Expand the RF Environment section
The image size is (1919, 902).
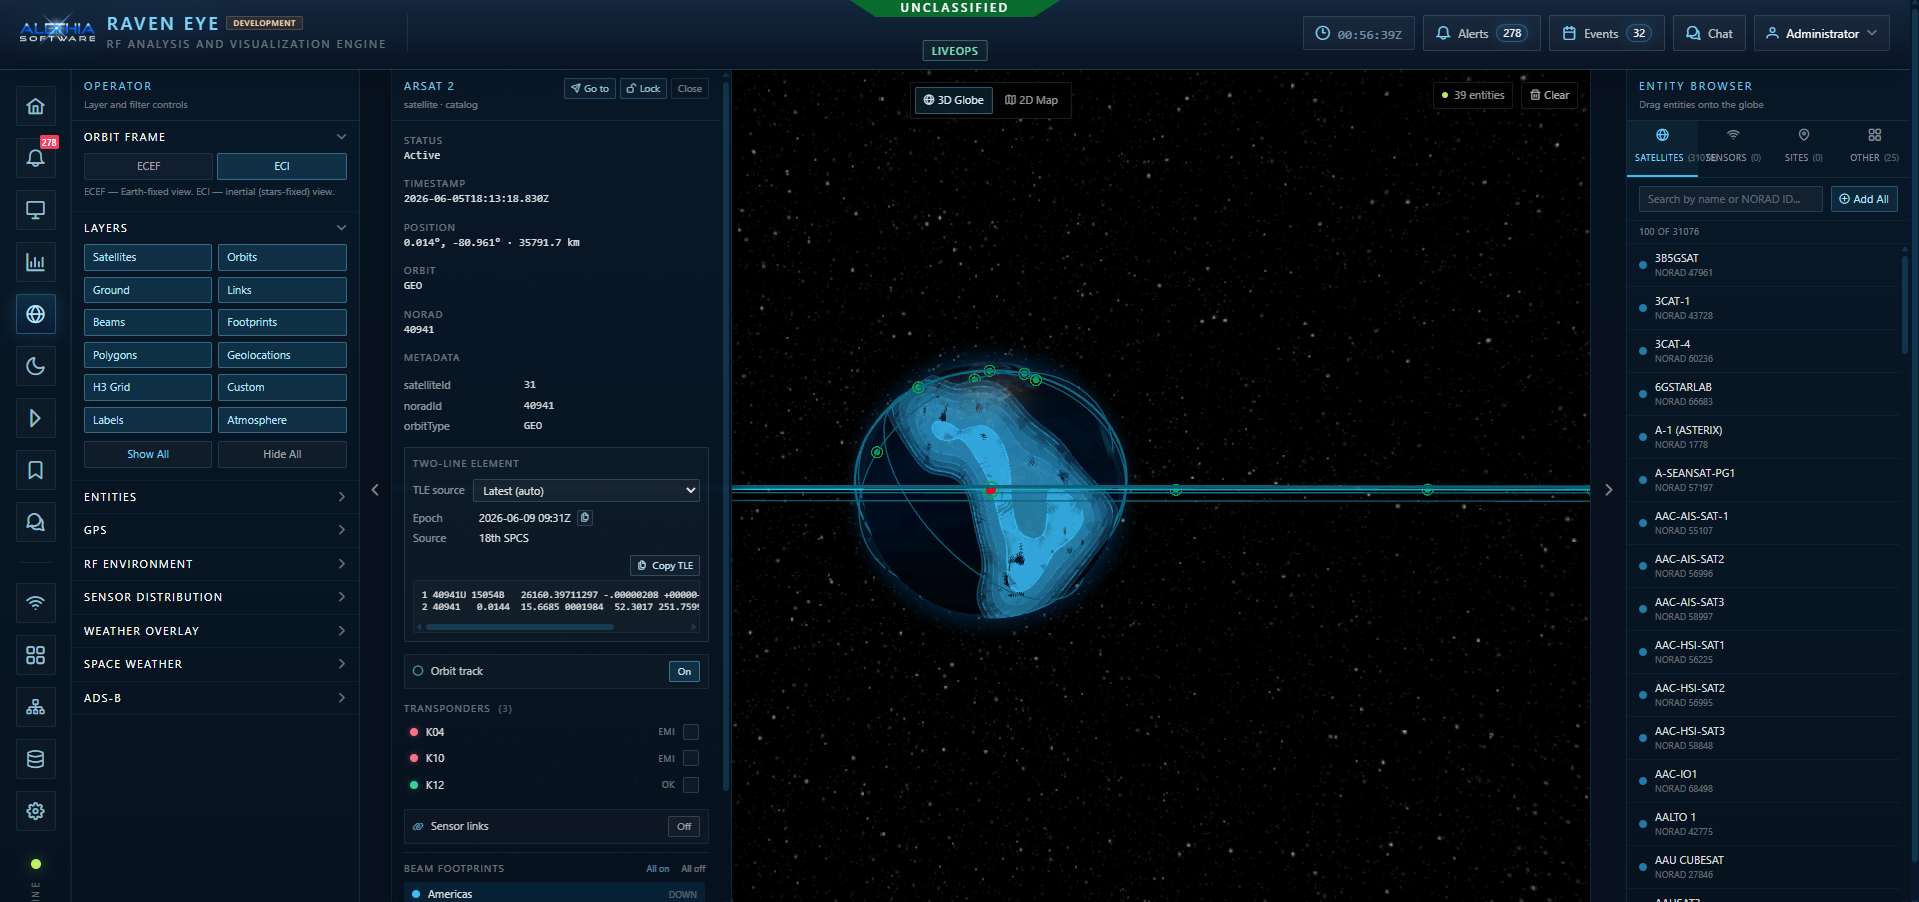(x=215, y=564)
